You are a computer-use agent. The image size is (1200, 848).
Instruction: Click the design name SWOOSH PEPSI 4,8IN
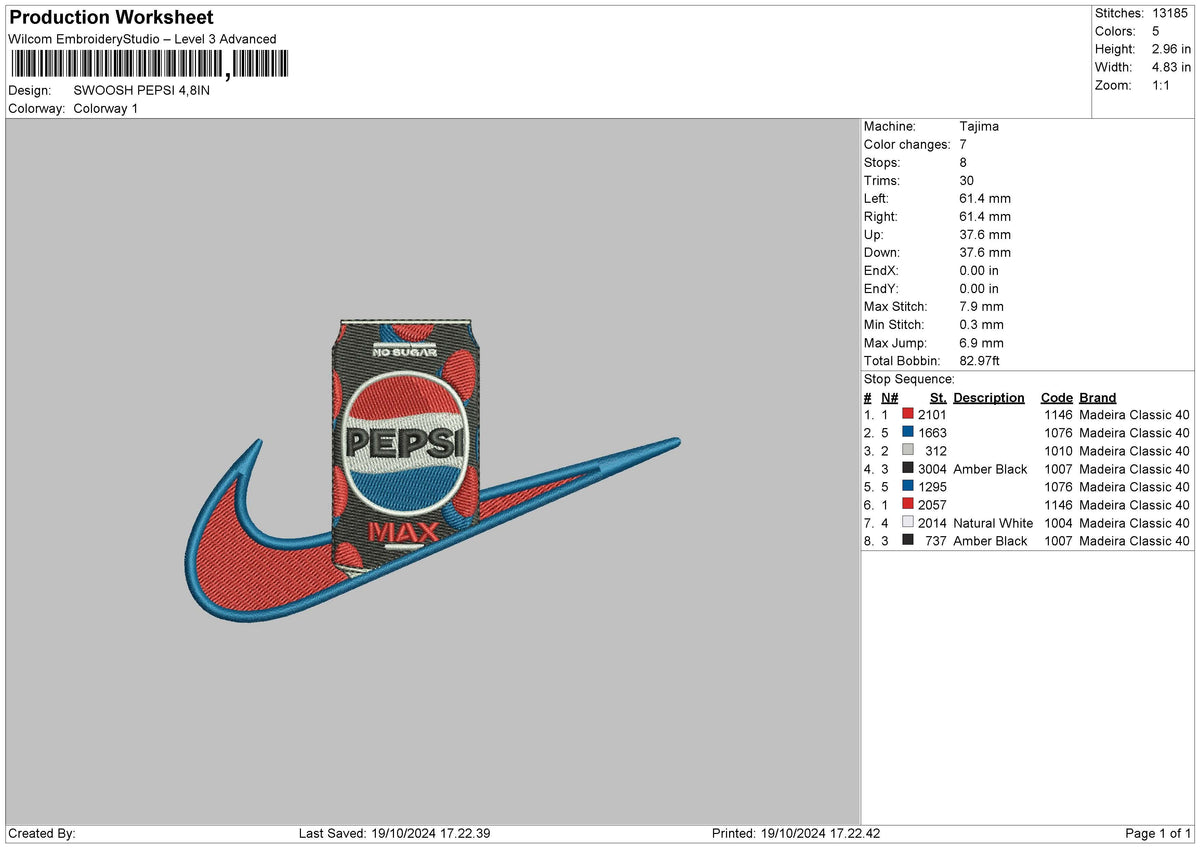pos(142,90)
